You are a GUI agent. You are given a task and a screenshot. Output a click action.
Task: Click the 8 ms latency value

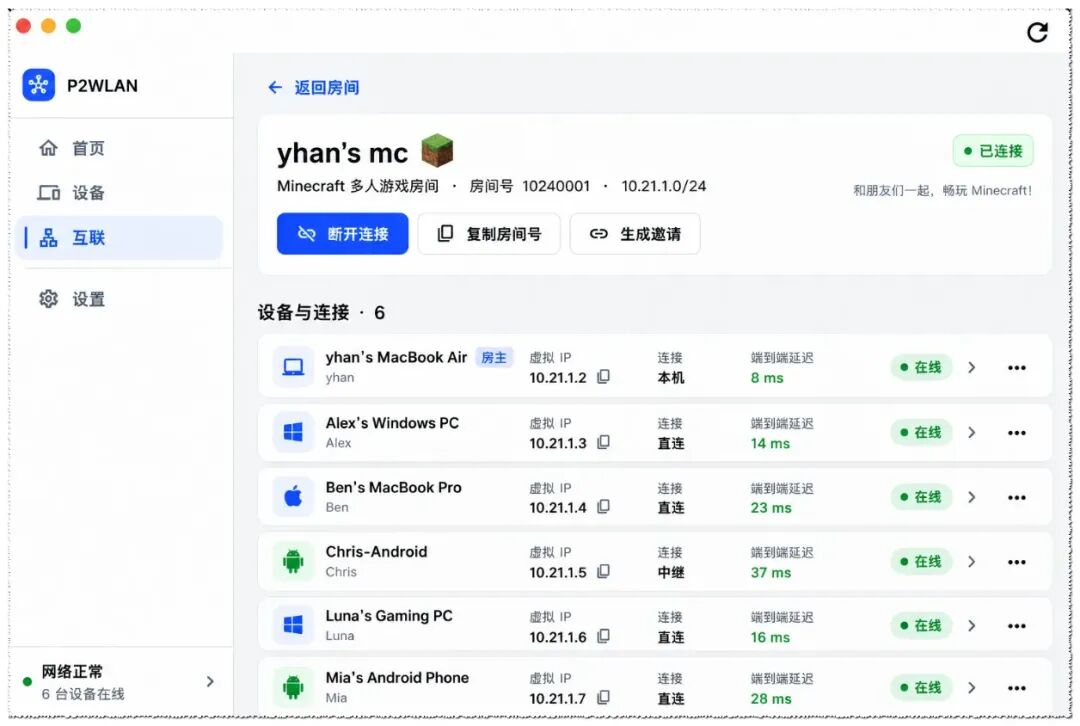(767, 378)
